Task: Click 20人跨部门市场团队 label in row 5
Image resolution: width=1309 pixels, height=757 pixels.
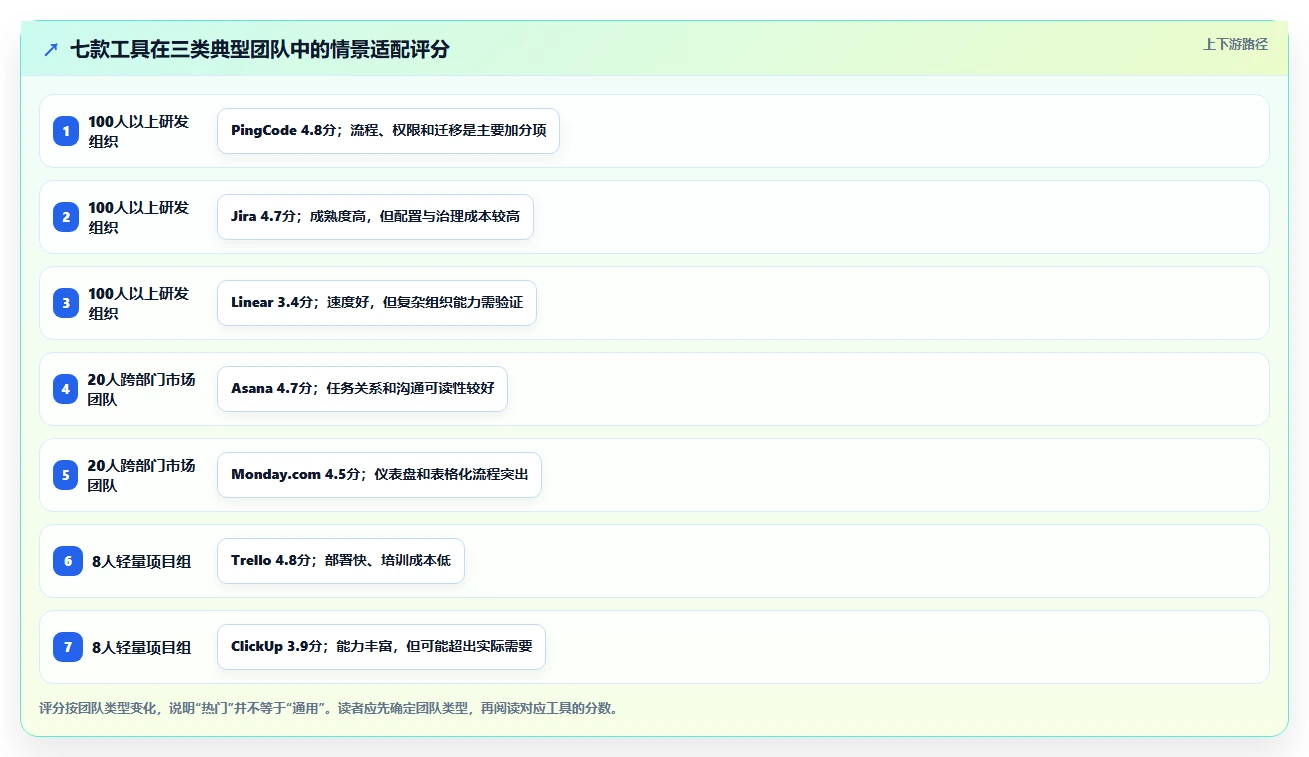Action: tap(142, 475)
